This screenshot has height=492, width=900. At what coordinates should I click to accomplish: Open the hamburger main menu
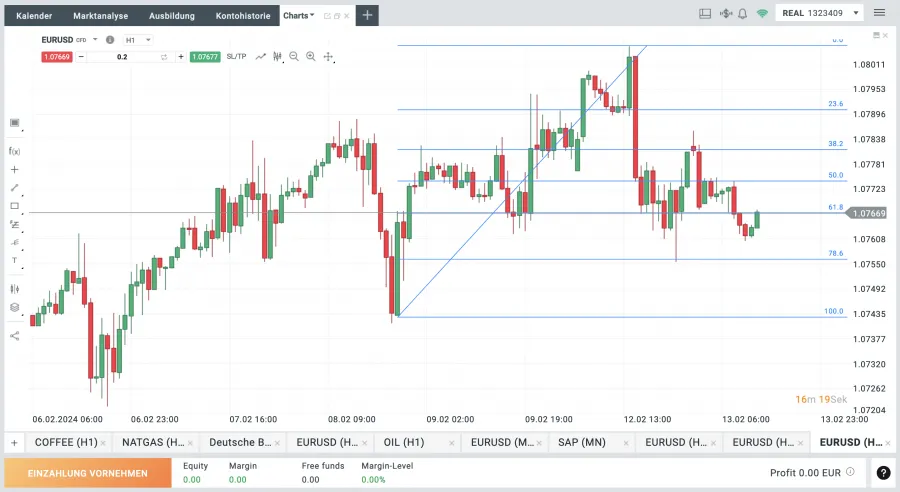click(x=879, y=13)
